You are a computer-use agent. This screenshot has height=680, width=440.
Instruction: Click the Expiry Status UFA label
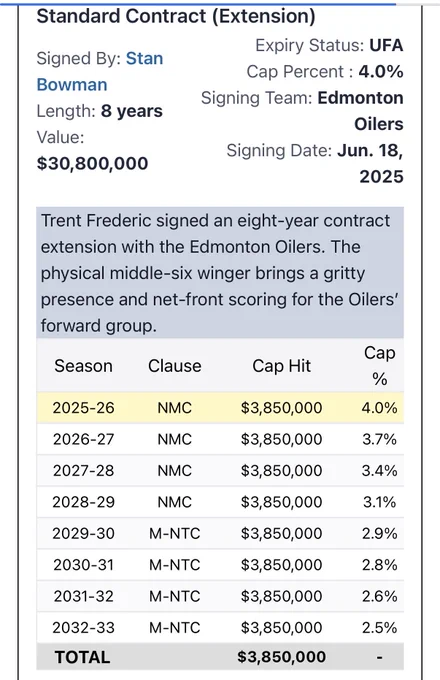(329, 45)
